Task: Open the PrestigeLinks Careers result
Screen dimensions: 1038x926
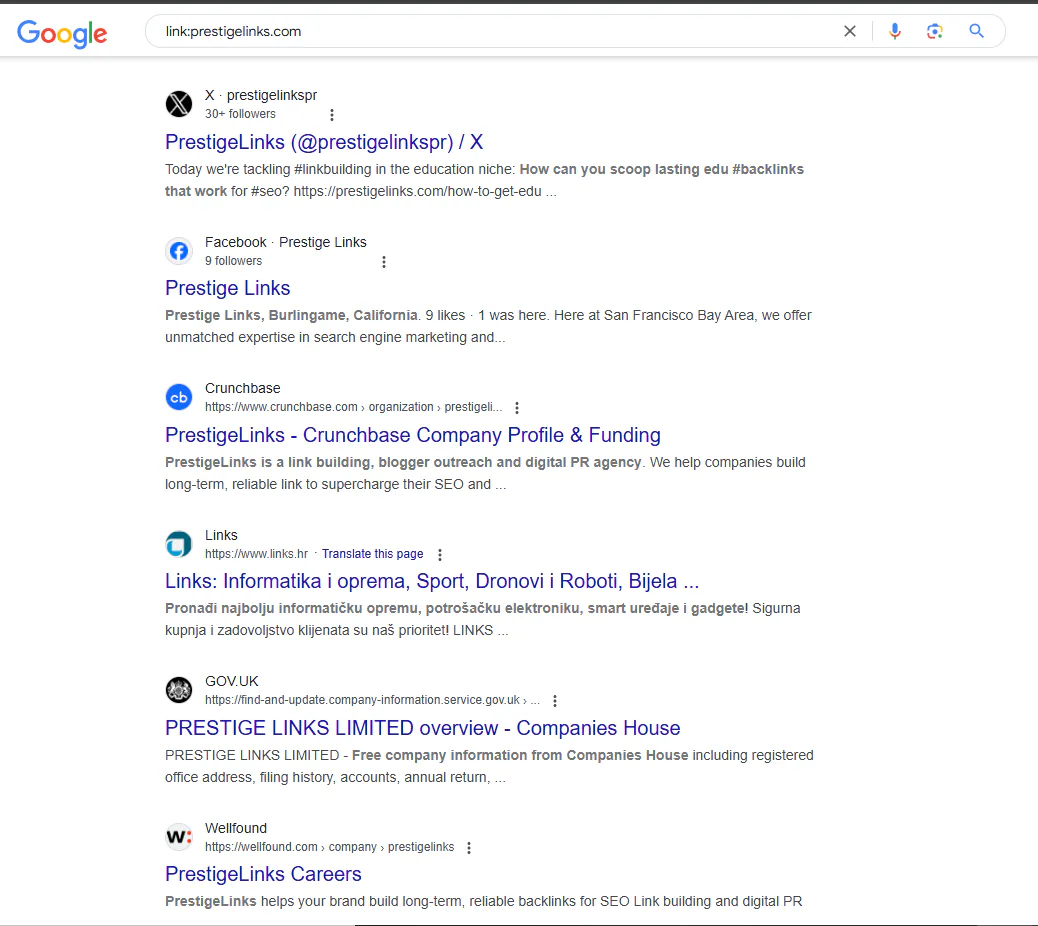Action: (x=263, y=874)
